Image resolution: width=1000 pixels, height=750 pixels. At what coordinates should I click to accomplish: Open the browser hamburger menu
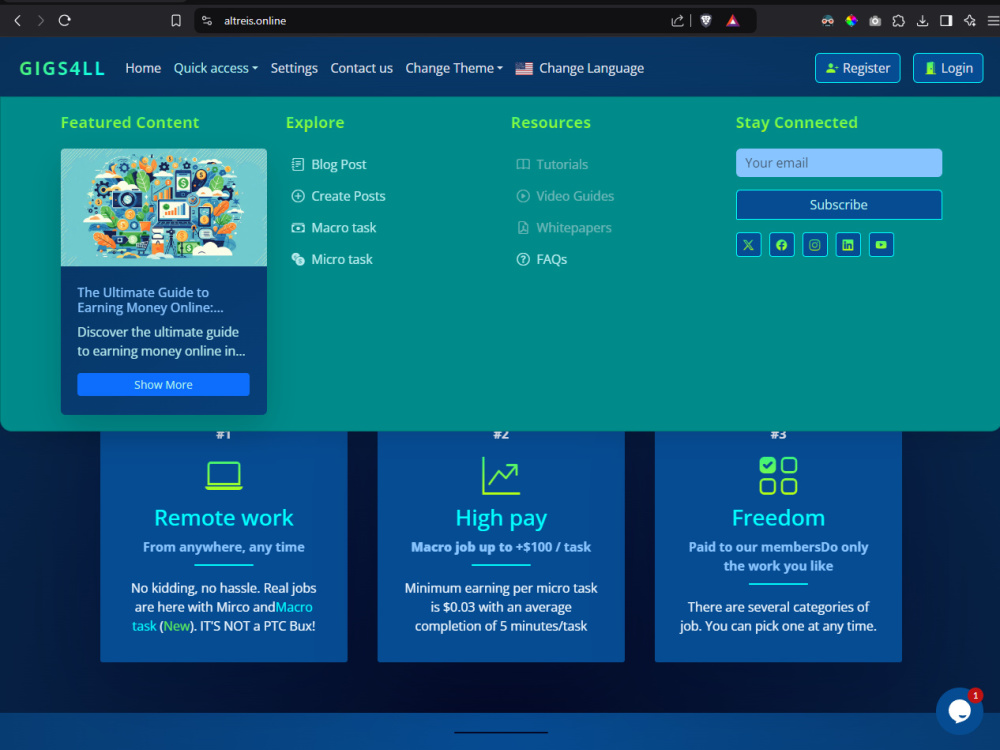(x=993, y=20)
